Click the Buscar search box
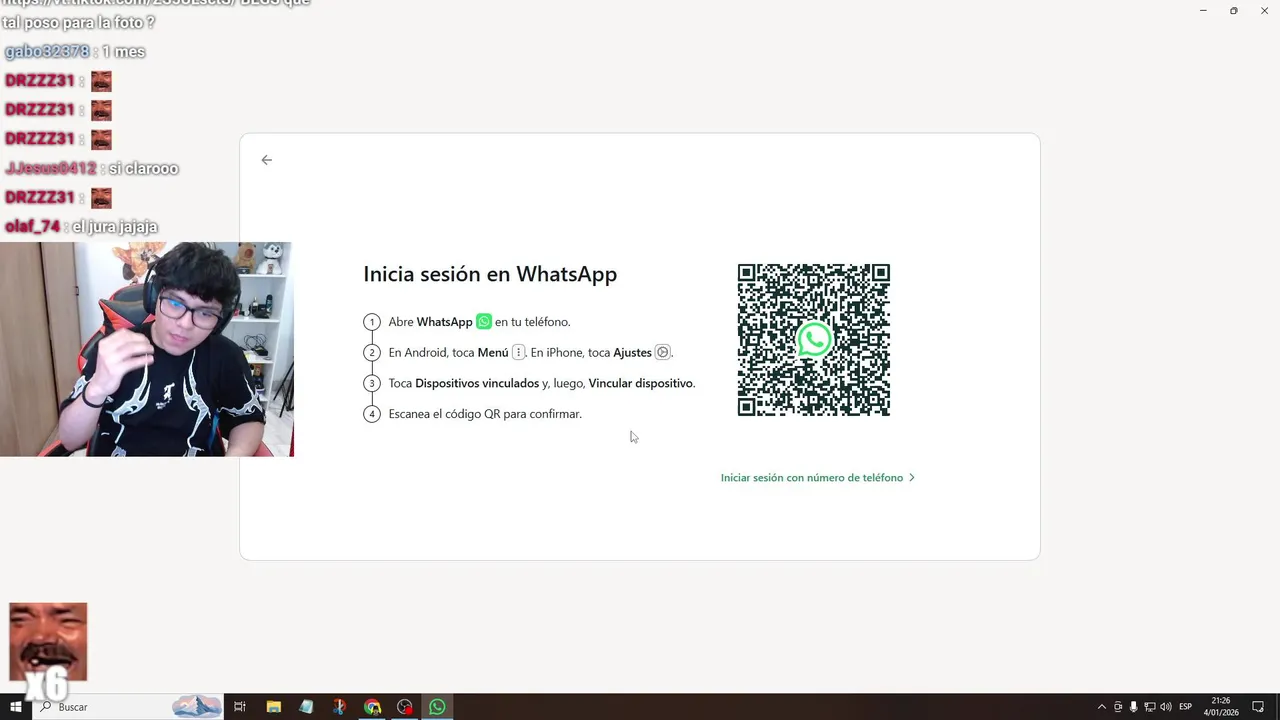 pyautogui.click(x=128, y=707)
